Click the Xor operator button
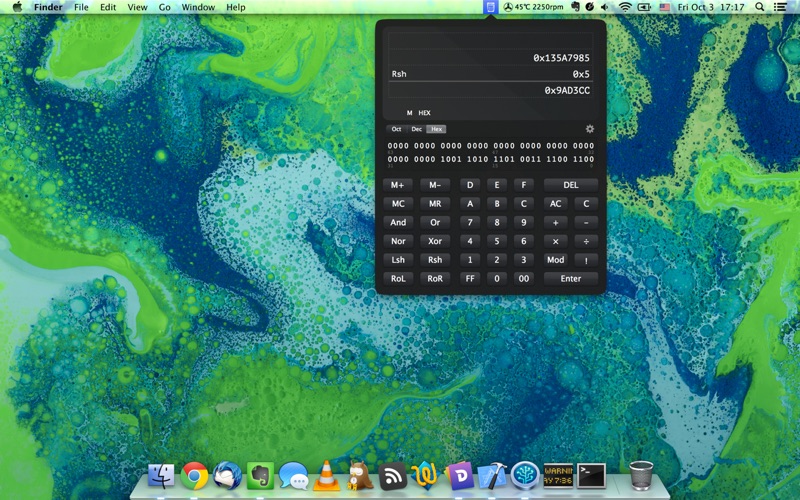The width and height of the screenshot is (800, 500). point(435,241)
